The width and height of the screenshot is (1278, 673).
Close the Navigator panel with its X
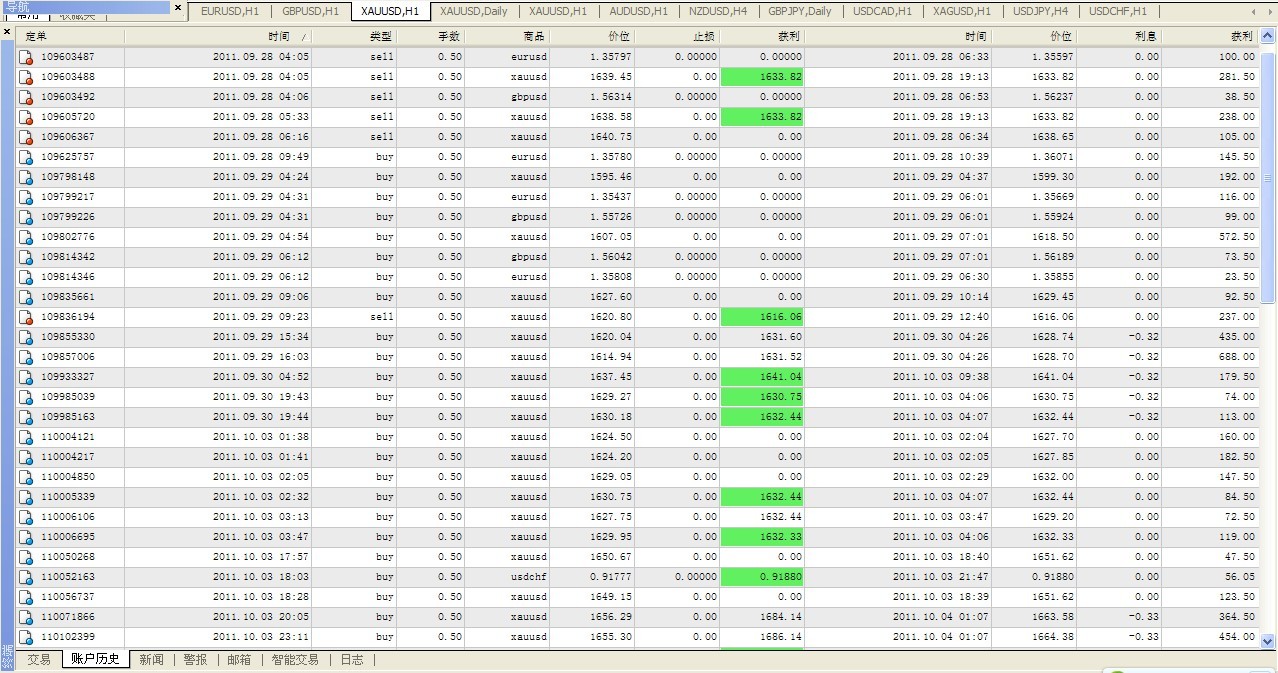pyautogui.click(x=178, y=8)
